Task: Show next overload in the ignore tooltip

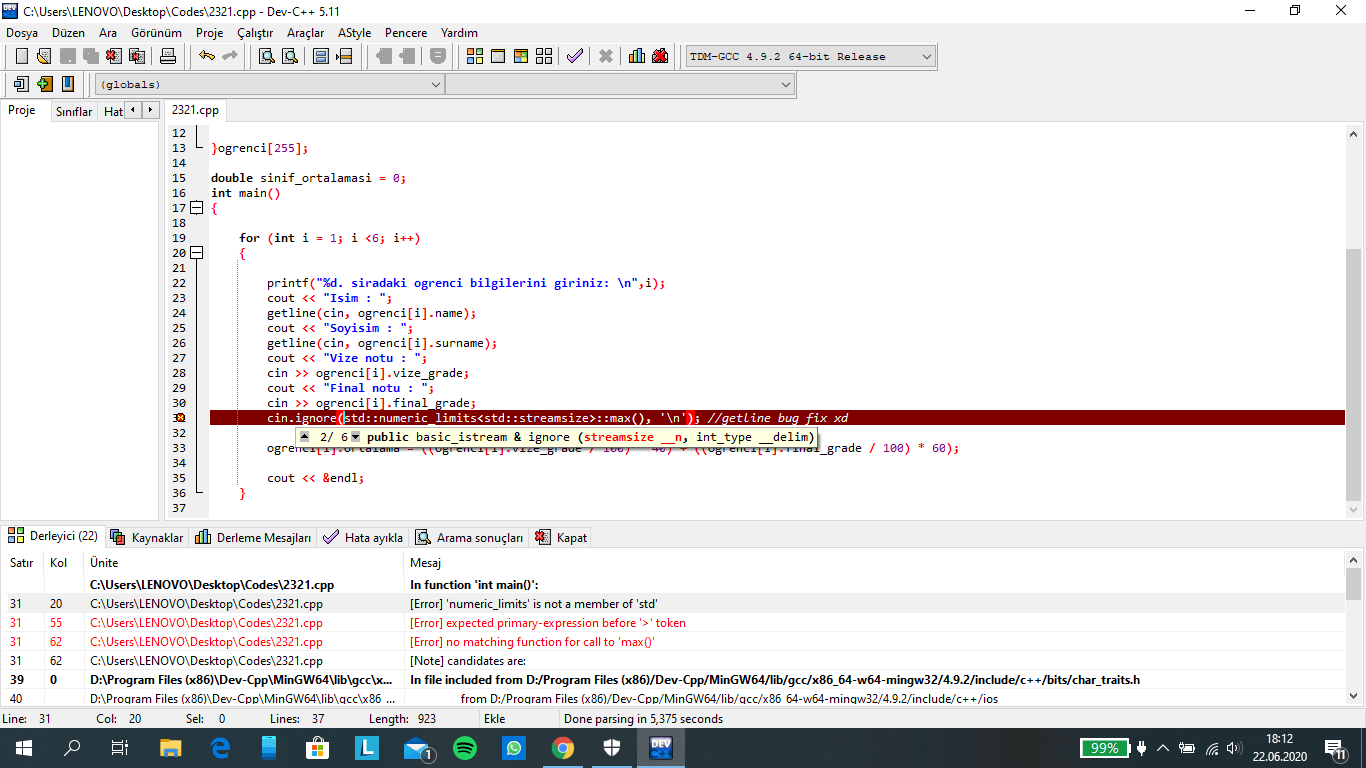Action: pyautogui.click(x=355, y=437)
